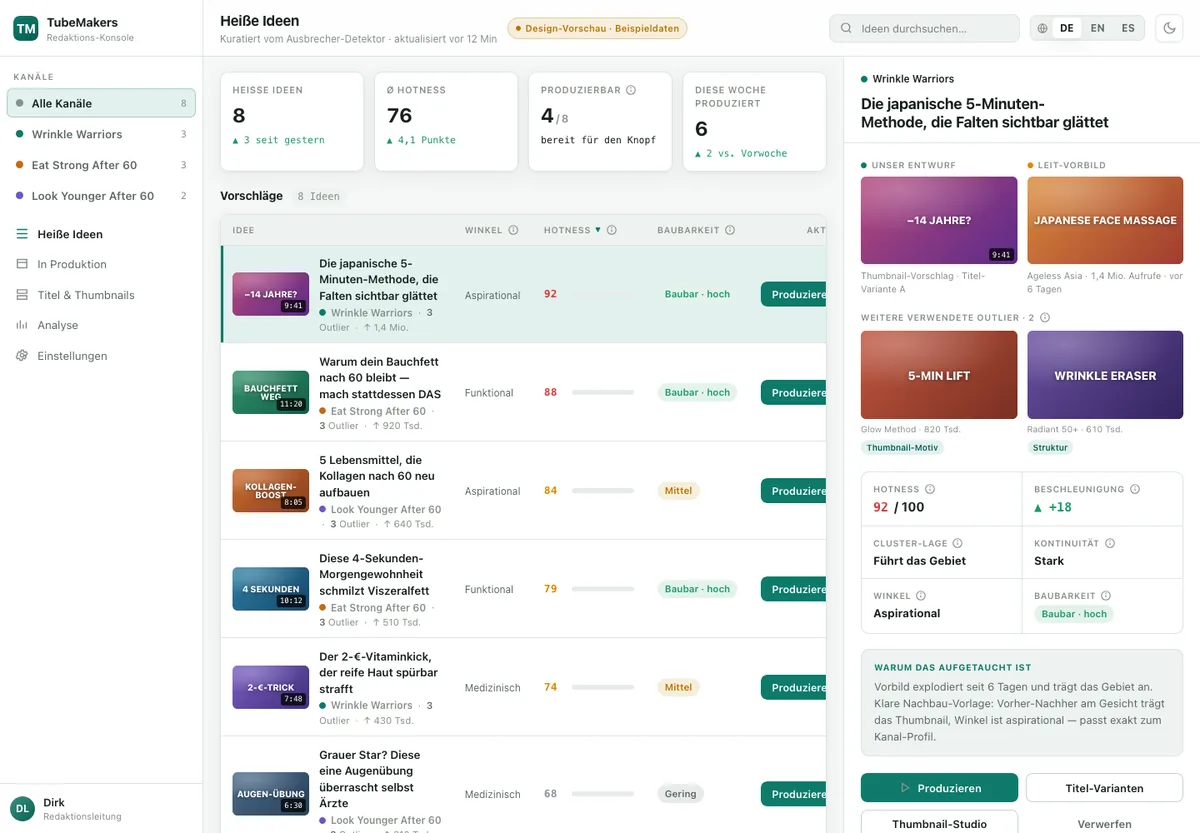Filter by Wrinkle Warriors channel in the sidebar
Screen dimensions: 1200x833
101,134
